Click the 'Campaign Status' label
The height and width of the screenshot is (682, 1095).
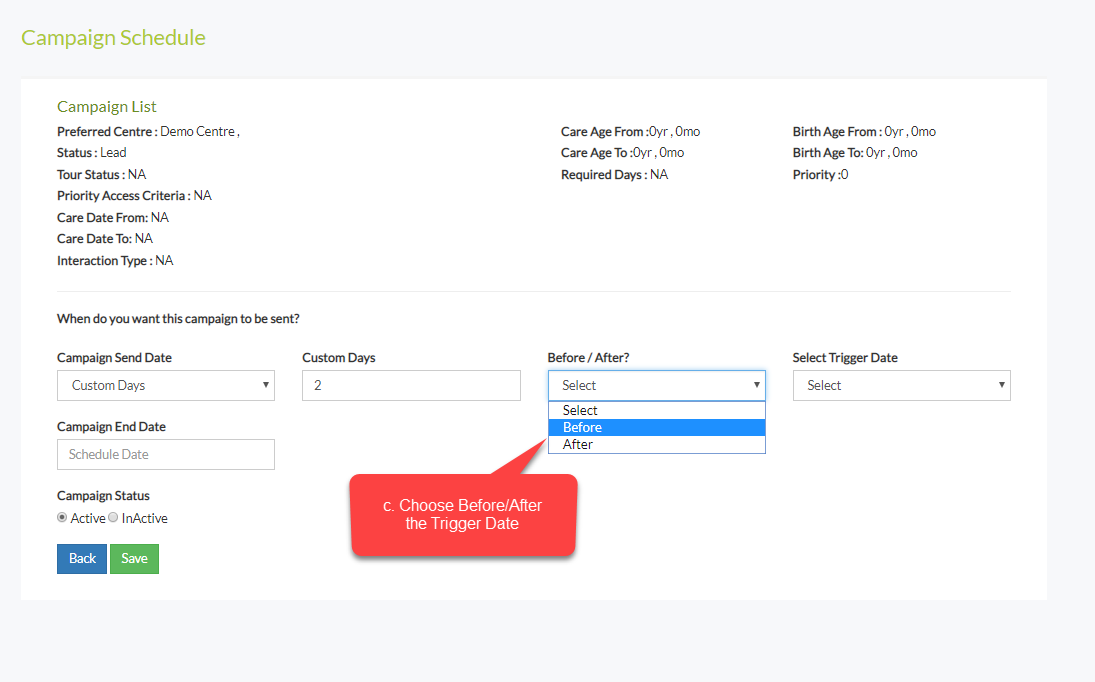click(x=103, y=496)
